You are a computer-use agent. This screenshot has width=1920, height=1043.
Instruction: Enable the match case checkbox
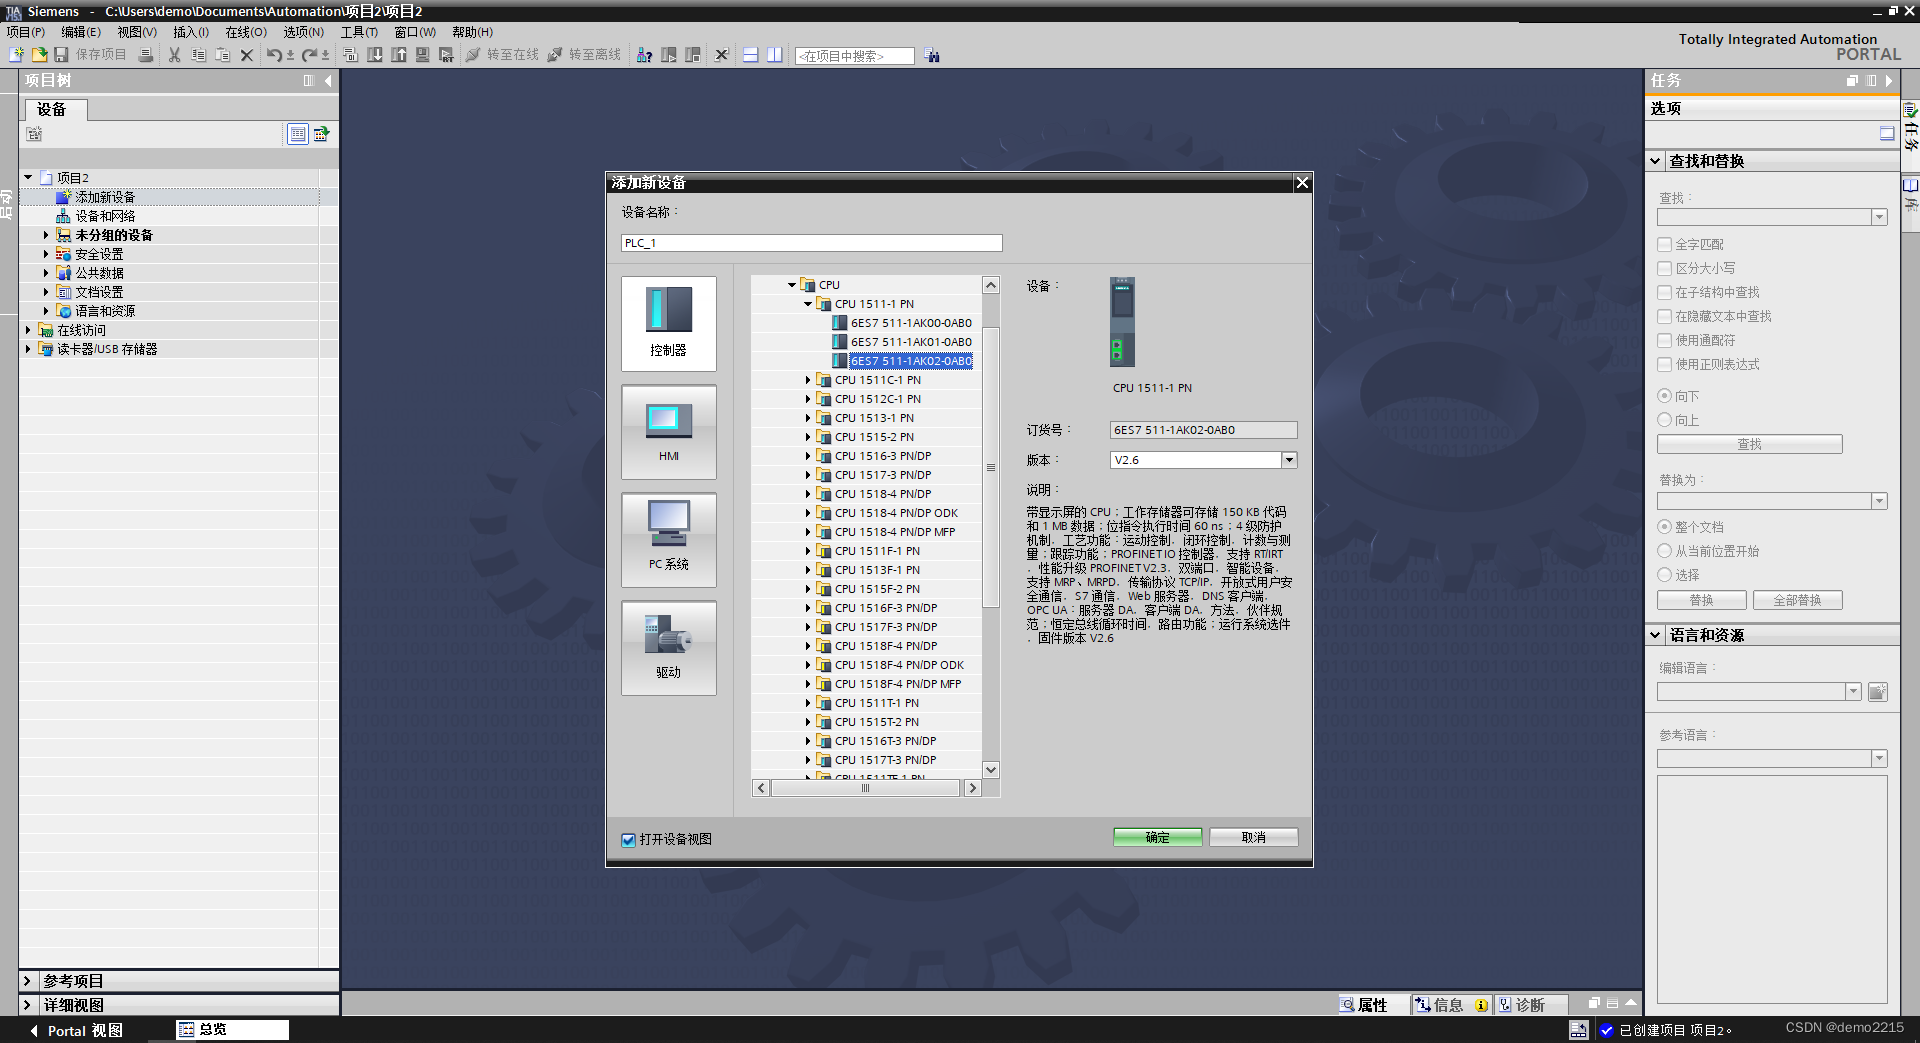pyautogui.click(x=1665, y=268)
